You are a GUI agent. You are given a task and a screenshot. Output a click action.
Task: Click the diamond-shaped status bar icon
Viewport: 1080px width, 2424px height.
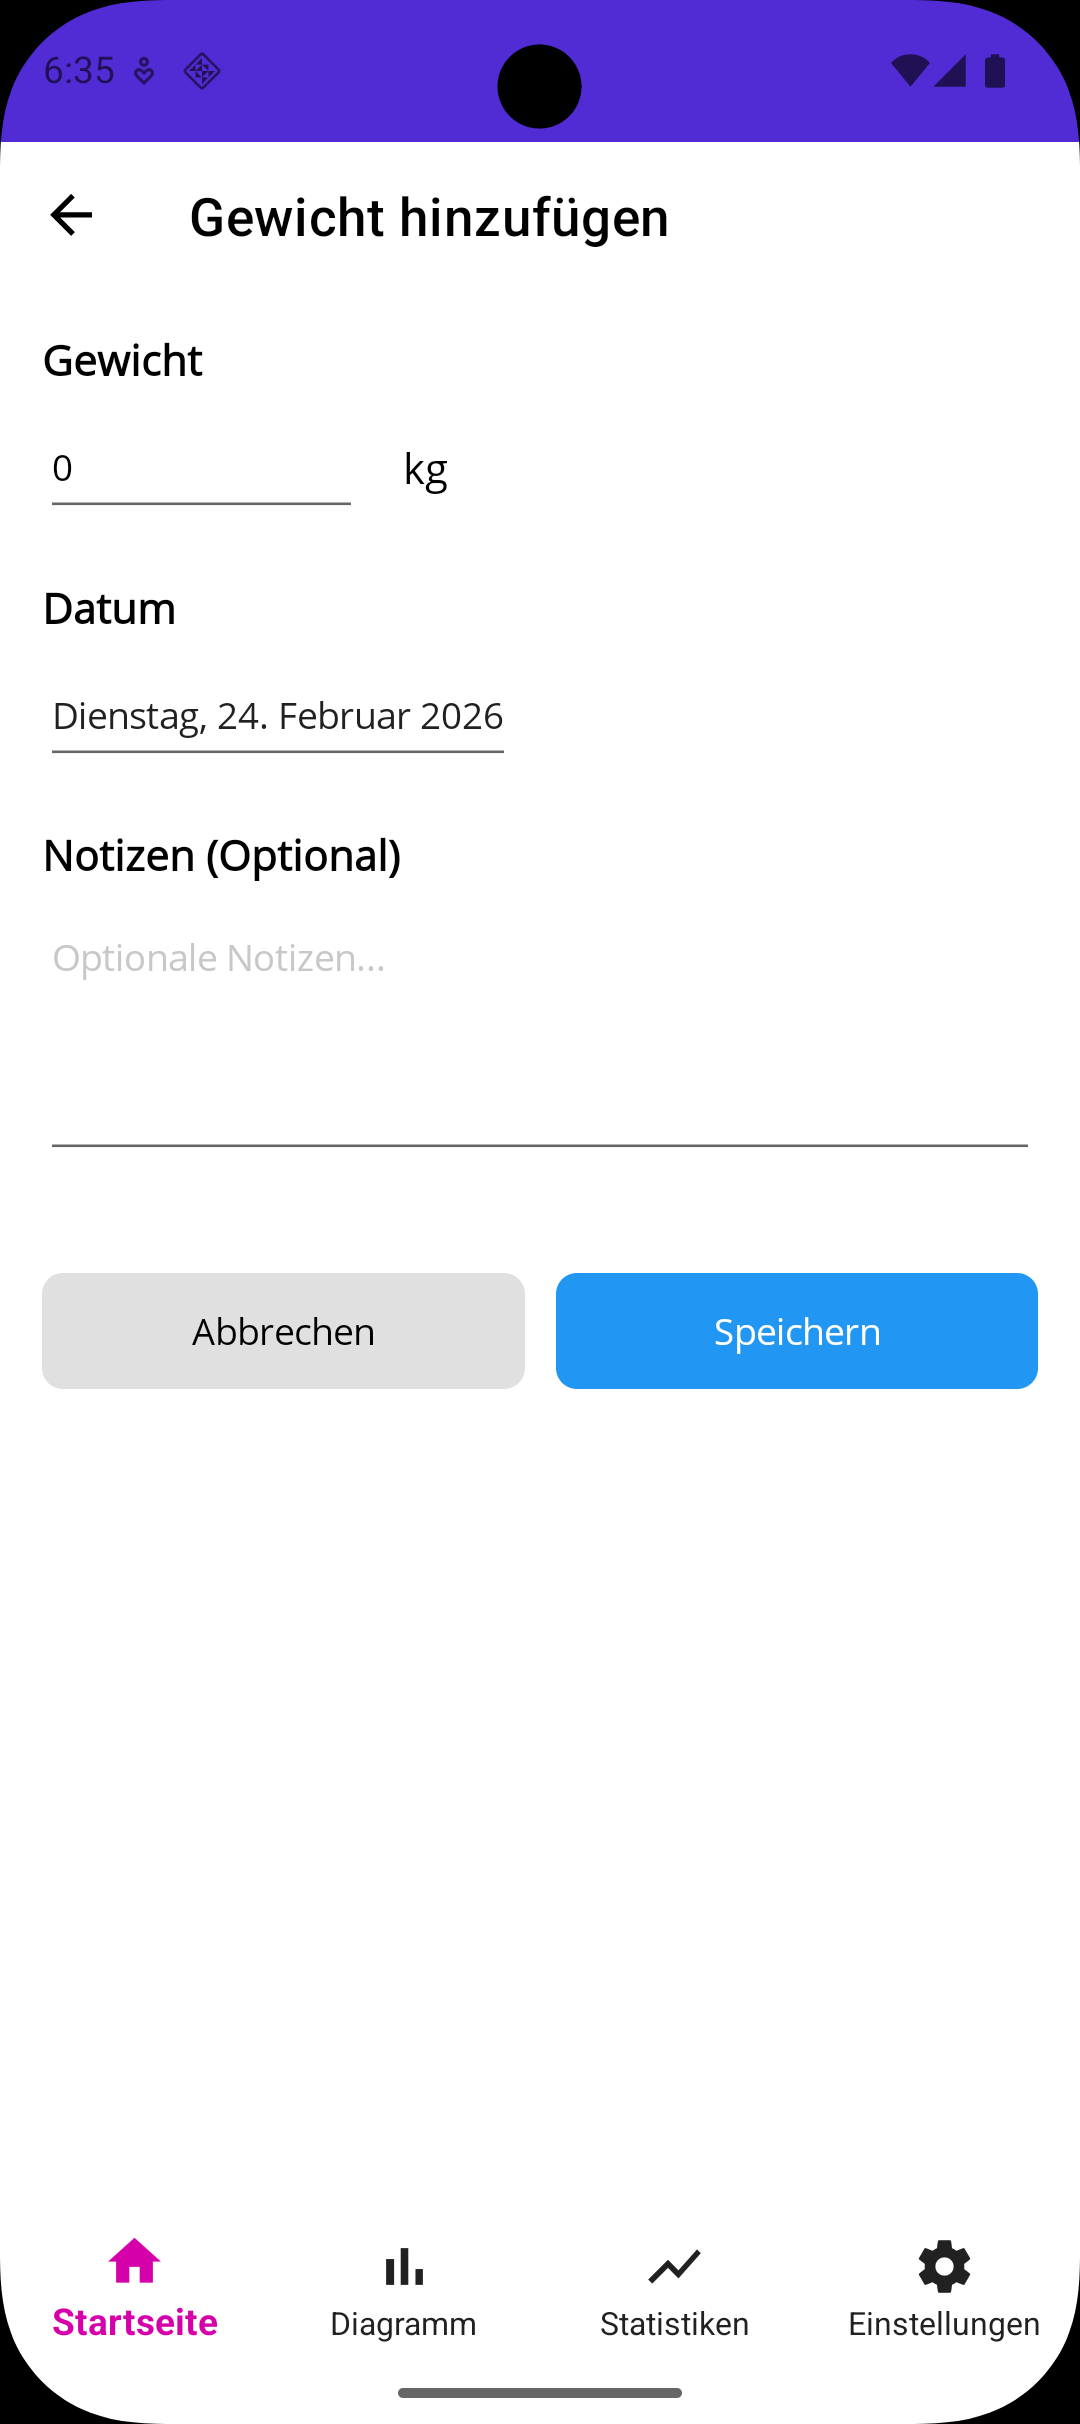201,71
